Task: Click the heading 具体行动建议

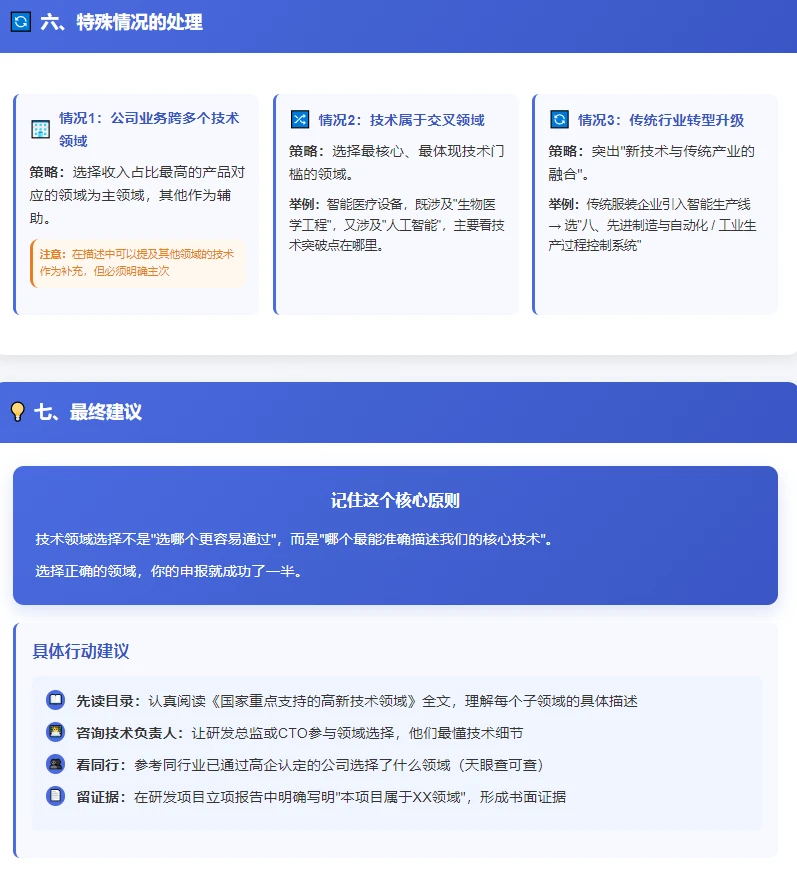Action: point(81,651)
